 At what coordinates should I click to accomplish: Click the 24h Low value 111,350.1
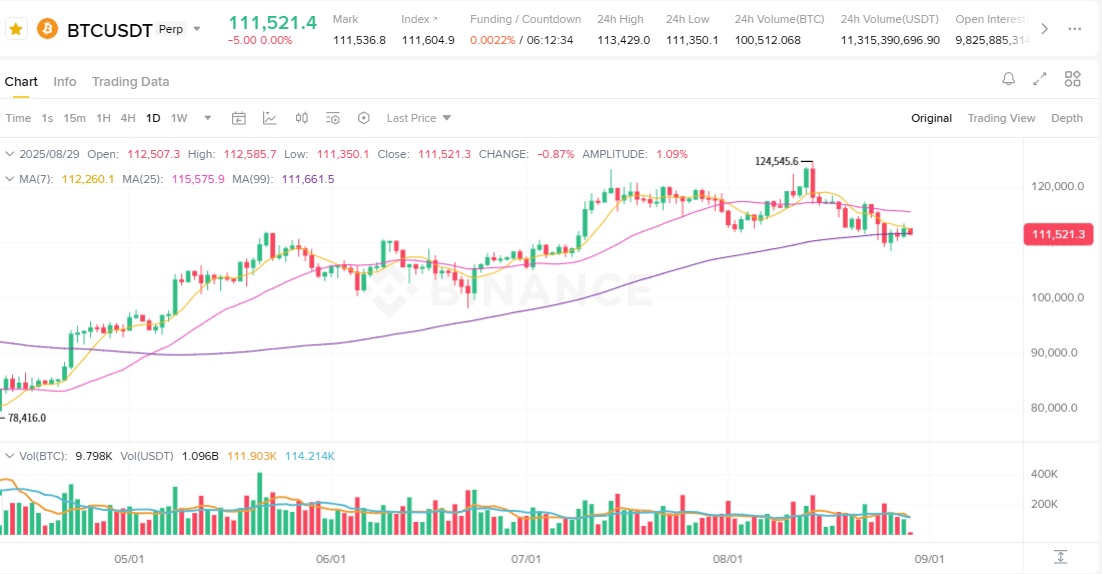692,40
